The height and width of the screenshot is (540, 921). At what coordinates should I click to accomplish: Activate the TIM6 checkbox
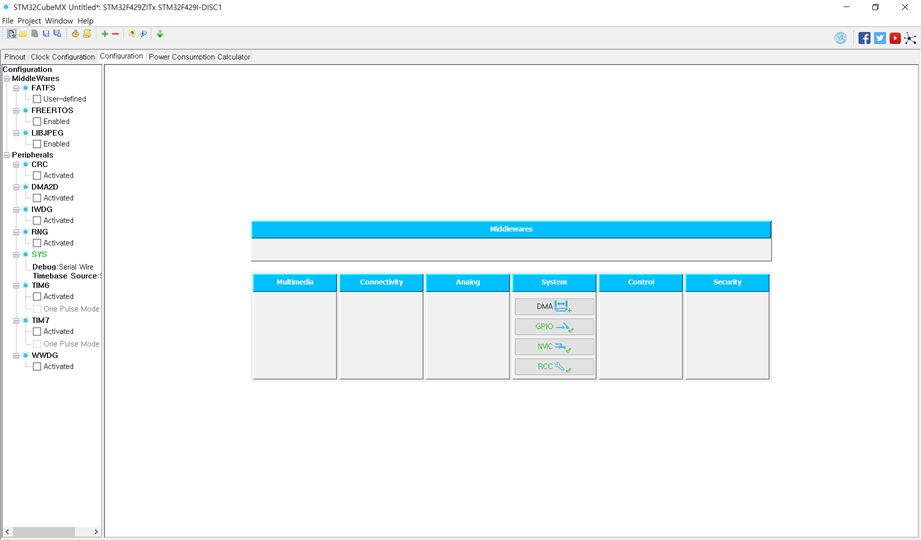click(x=37, y=297)
